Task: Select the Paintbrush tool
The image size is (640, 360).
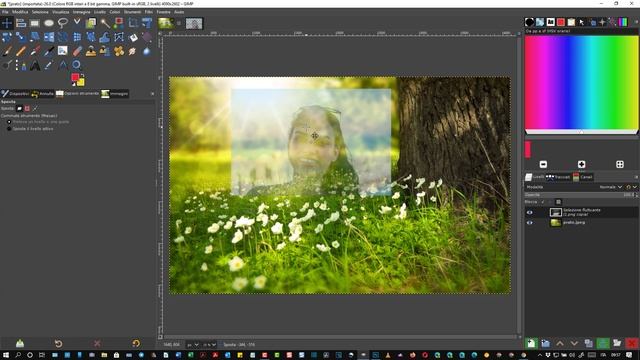Action: (x=7, y=51)
